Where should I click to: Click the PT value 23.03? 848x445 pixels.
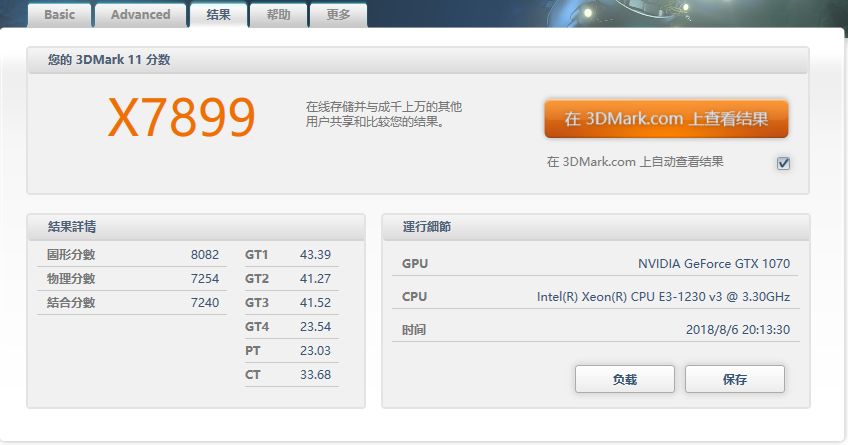[x=315, y=350]
